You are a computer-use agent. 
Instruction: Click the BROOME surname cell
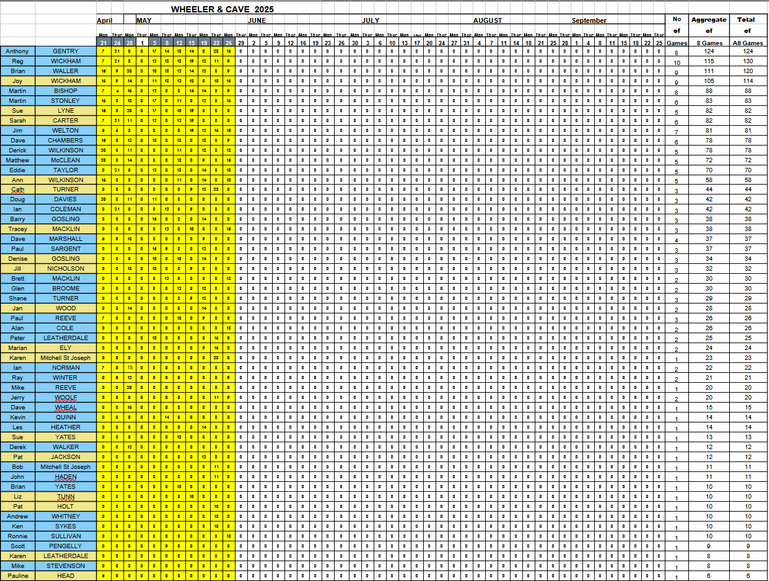[66, 288]
